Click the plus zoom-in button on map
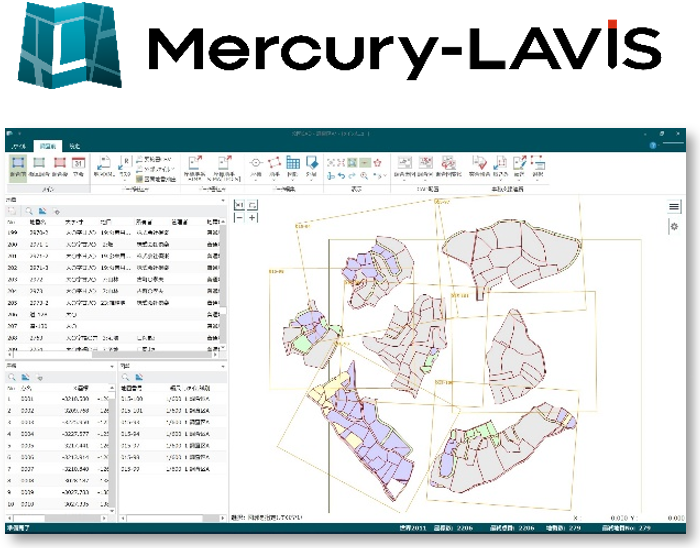 coord(253,217)
